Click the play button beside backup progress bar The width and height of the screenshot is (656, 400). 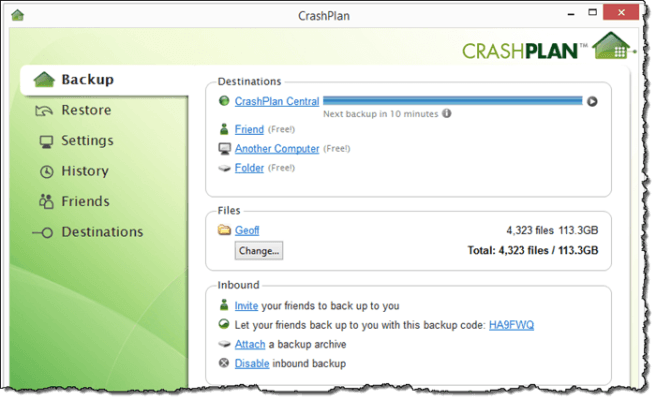pos(592,101)
